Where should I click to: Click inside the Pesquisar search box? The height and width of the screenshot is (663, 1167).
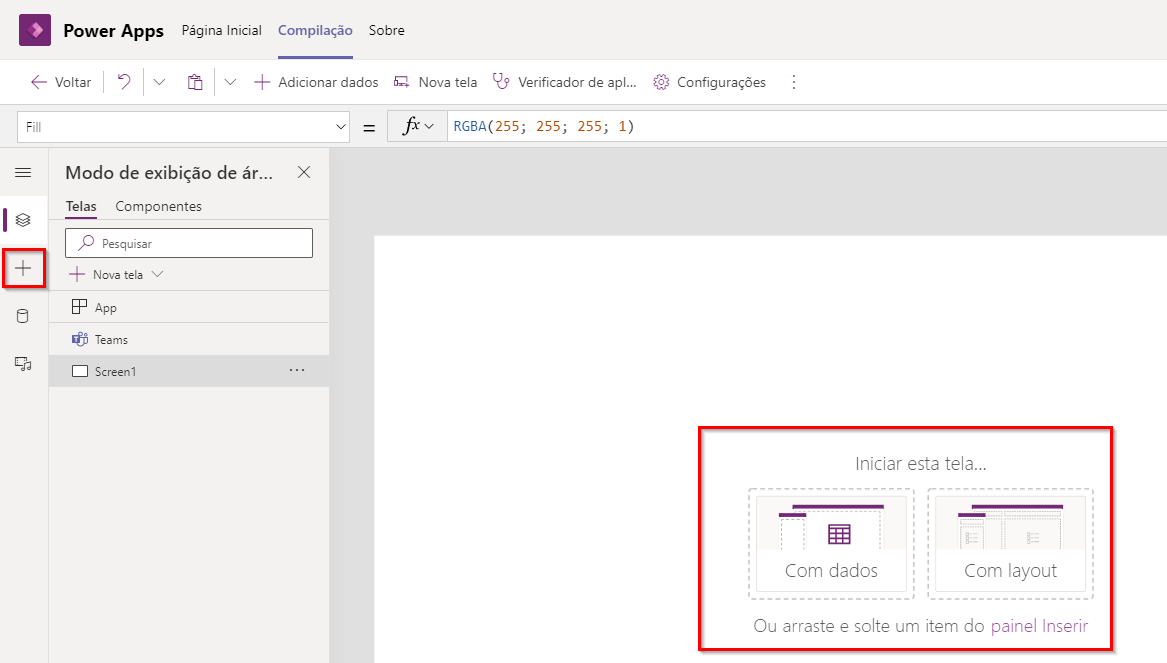click(189, 242)
